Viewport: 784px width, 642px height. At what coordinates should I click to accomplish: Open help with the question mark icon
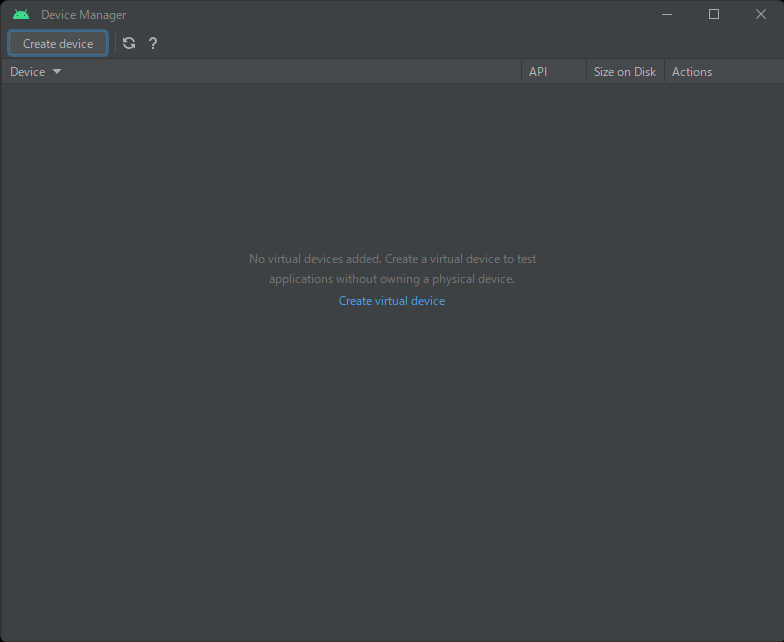pos(153,44)
